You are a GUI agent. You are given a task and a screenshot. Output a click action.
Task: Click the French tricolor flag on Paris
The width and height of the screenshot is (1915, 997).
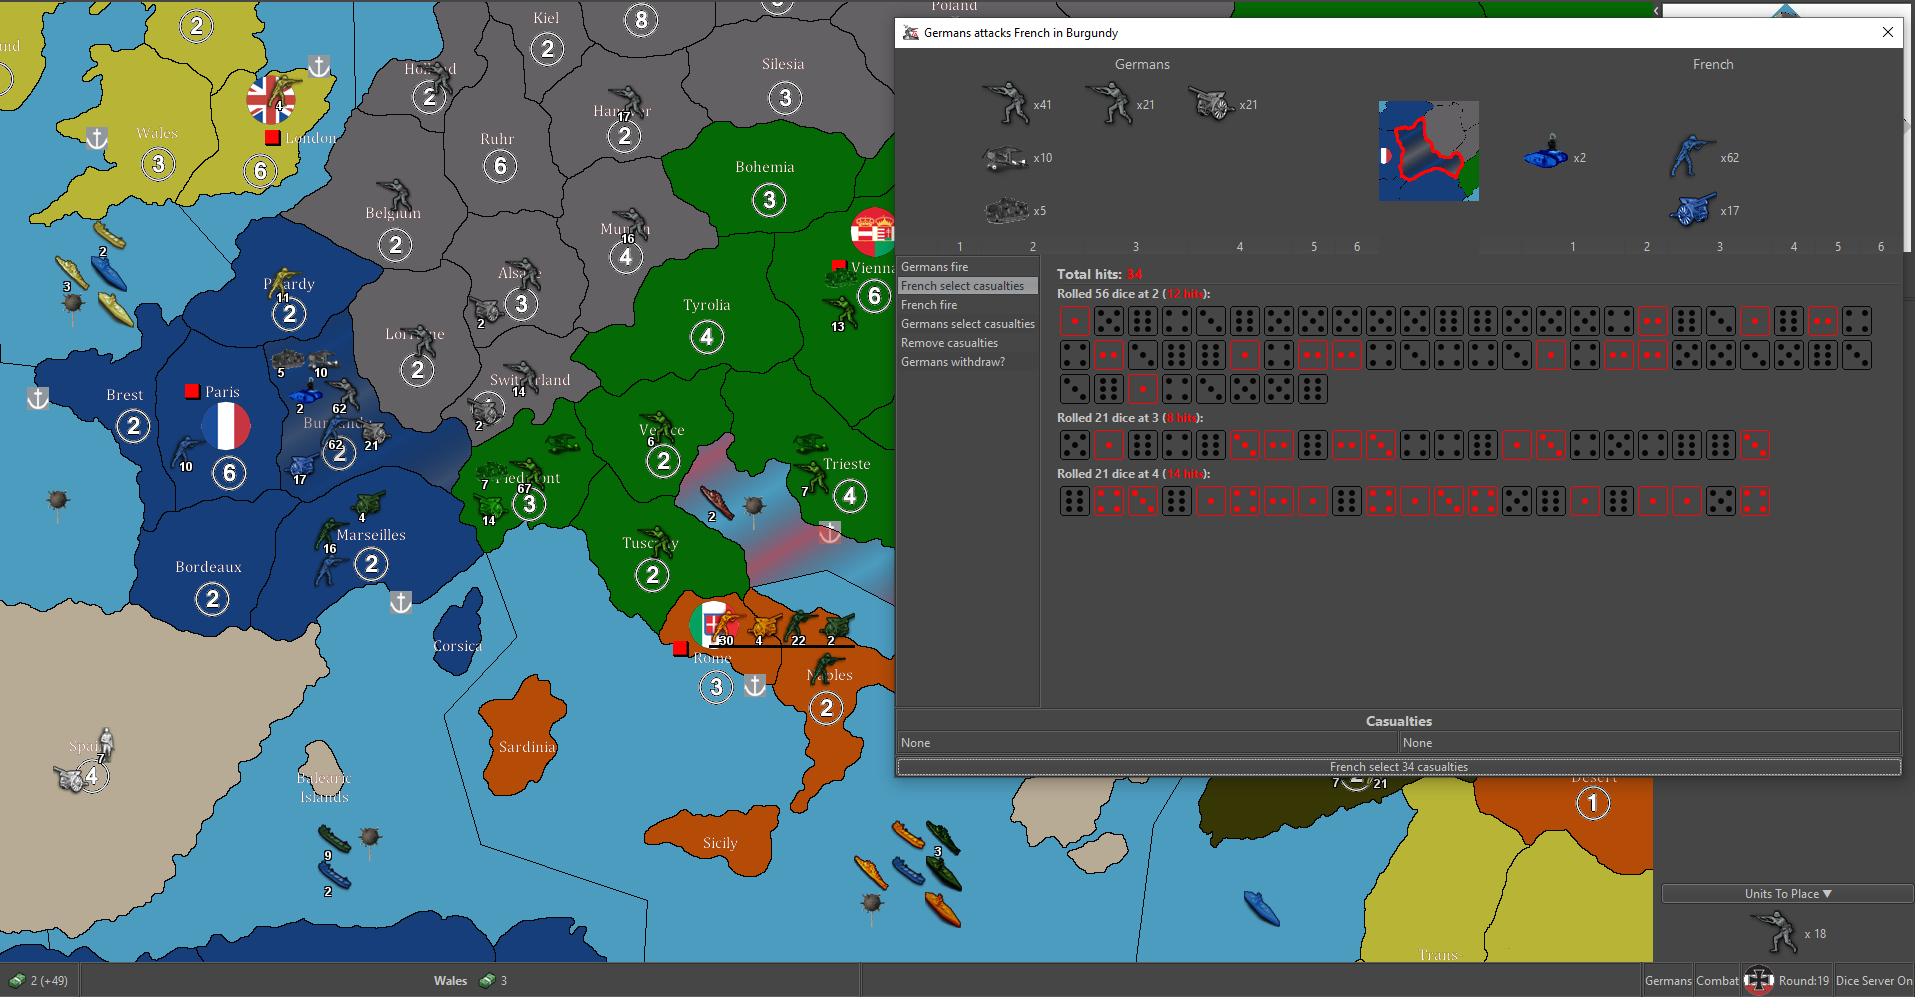227,425
